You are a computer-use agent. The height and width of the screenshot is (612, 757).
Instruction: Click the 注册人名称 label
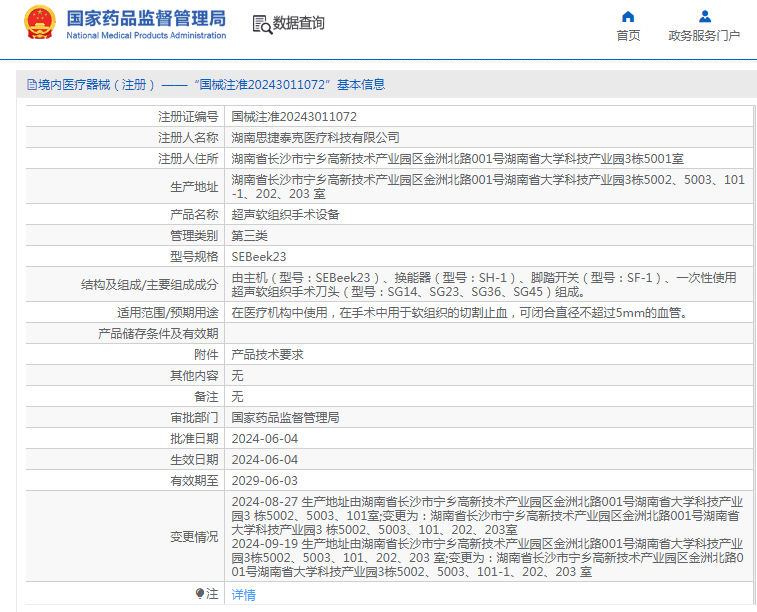click(x=188, y=138)
